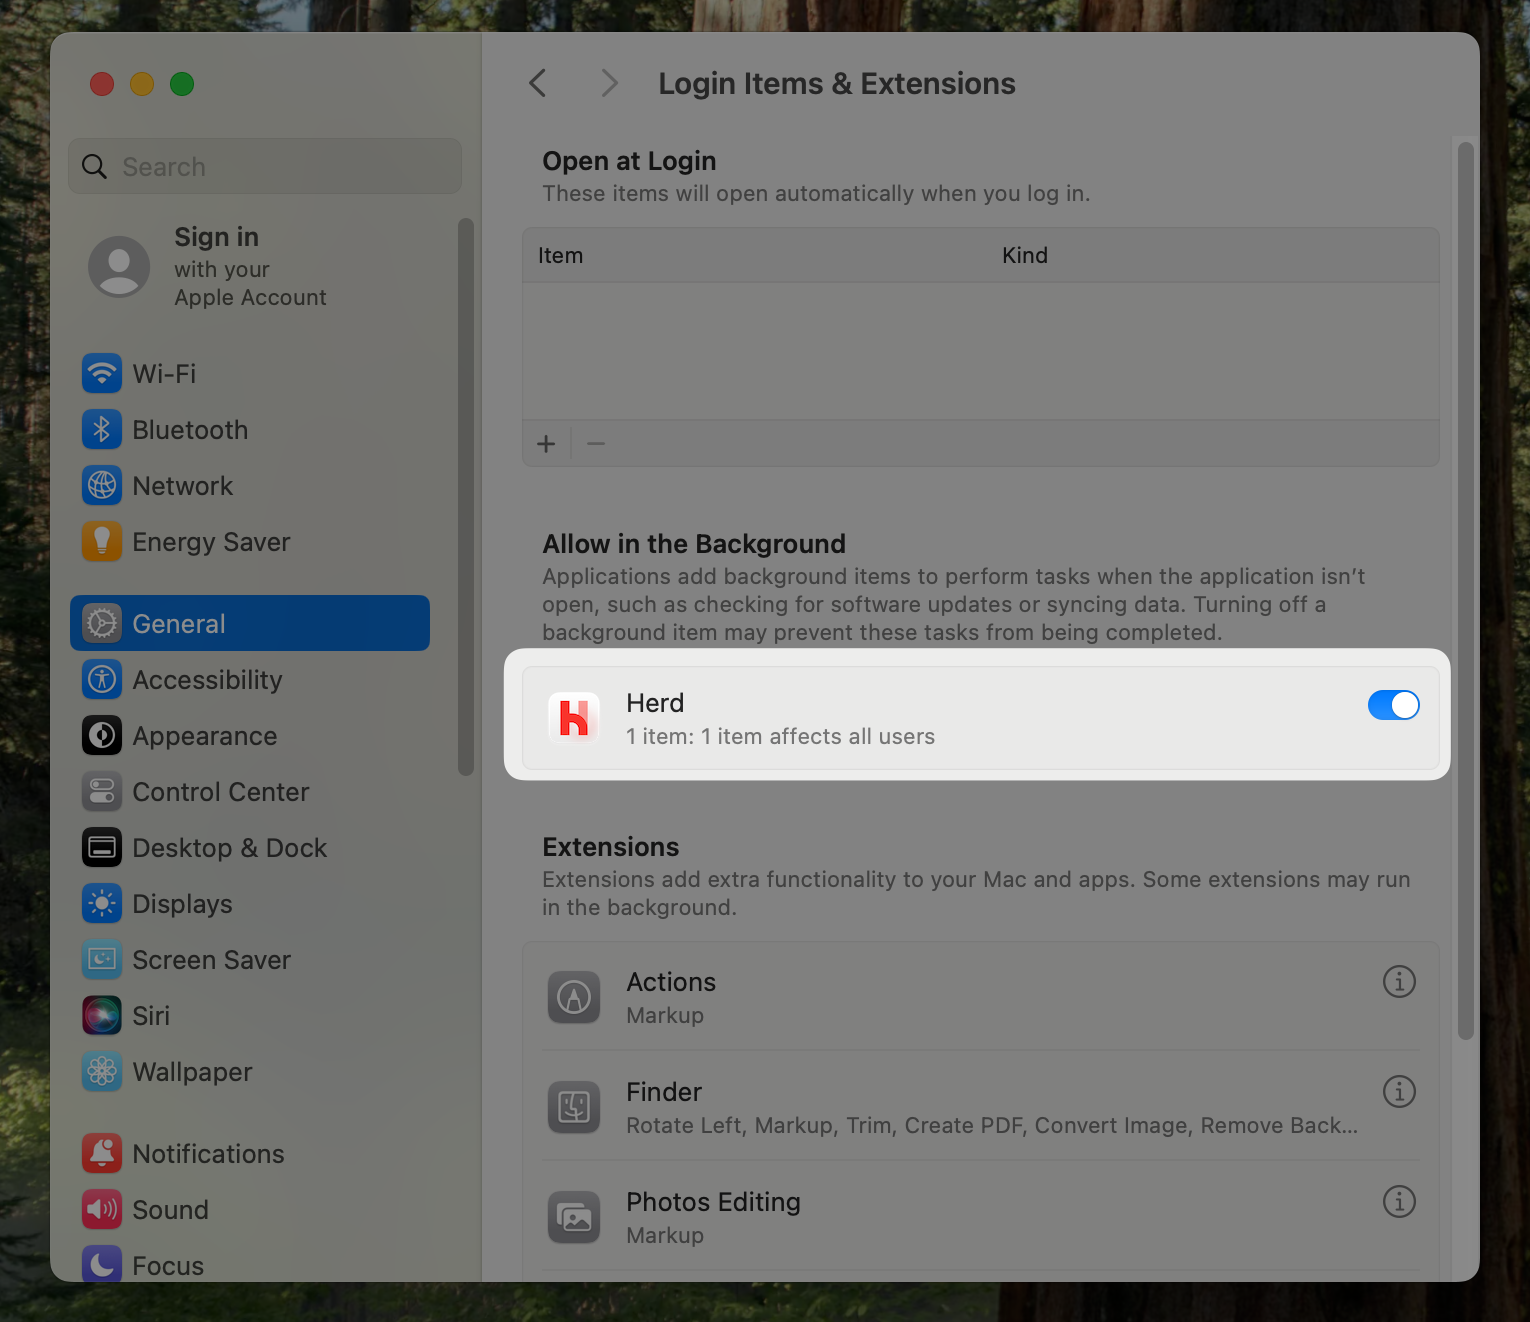
Task: Click Finder's 'Rotate Left, Markup, Trim' description
Action: point(992,1126)
